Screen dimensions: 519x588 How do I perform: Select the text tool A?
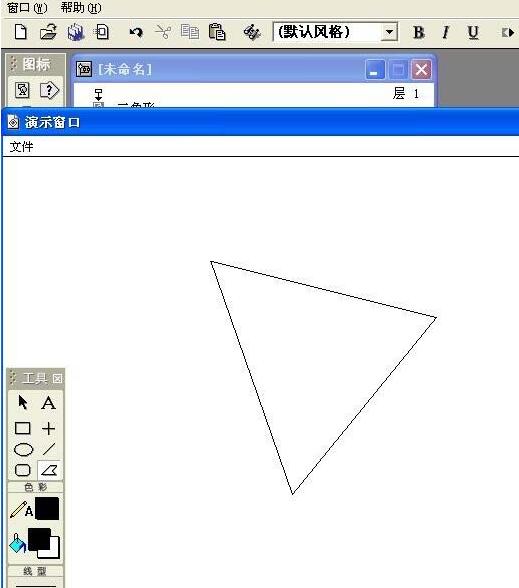tap(49, 403)
